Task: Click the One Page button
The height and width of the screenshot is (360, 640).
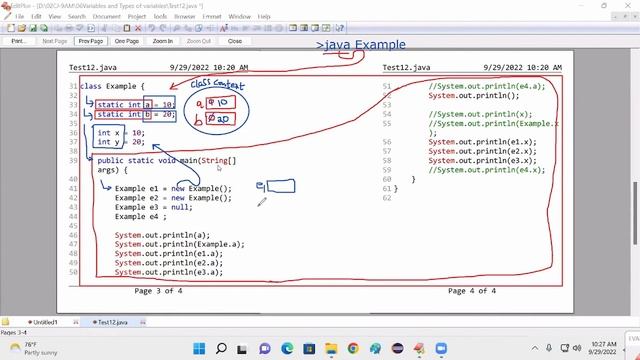Action: tap(127, 41)
